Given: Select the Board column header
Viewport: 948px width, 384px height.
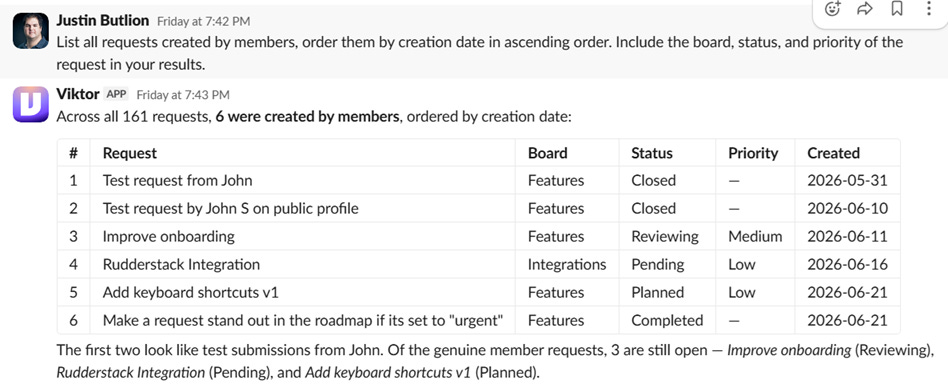Looking at the screenshot, I should [x=548, y=153].
